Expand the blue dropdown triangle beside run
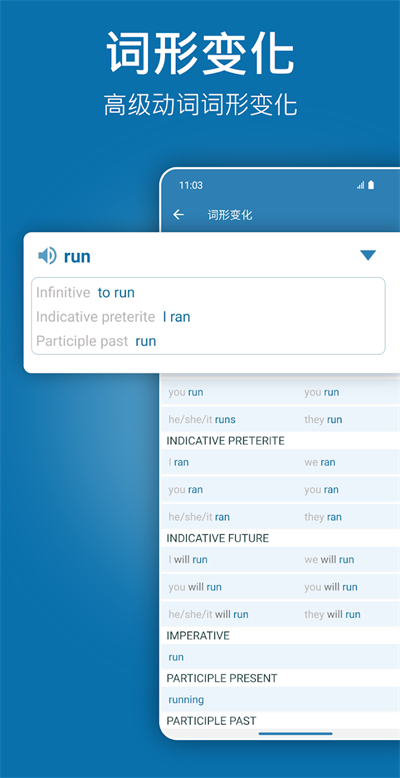This screenshot has width=400, height=778. click(x=368, y=255)
